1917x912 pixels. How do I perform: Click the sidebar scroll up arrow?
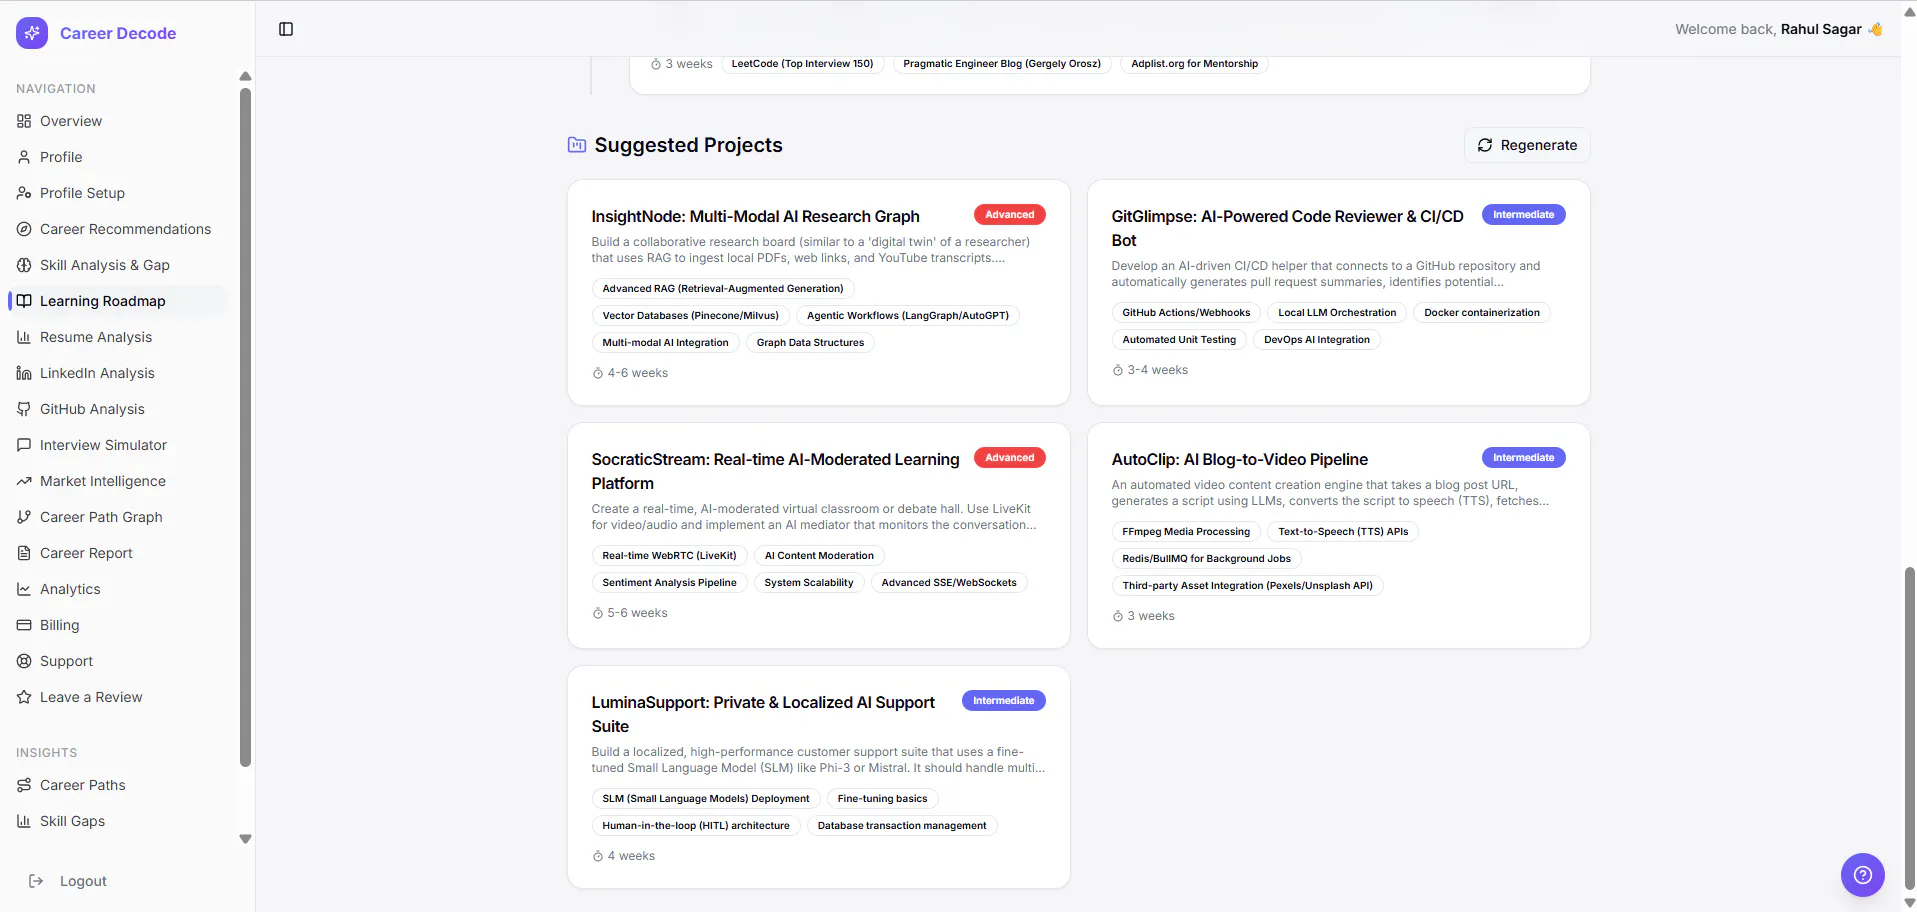(x=245, y=76)
